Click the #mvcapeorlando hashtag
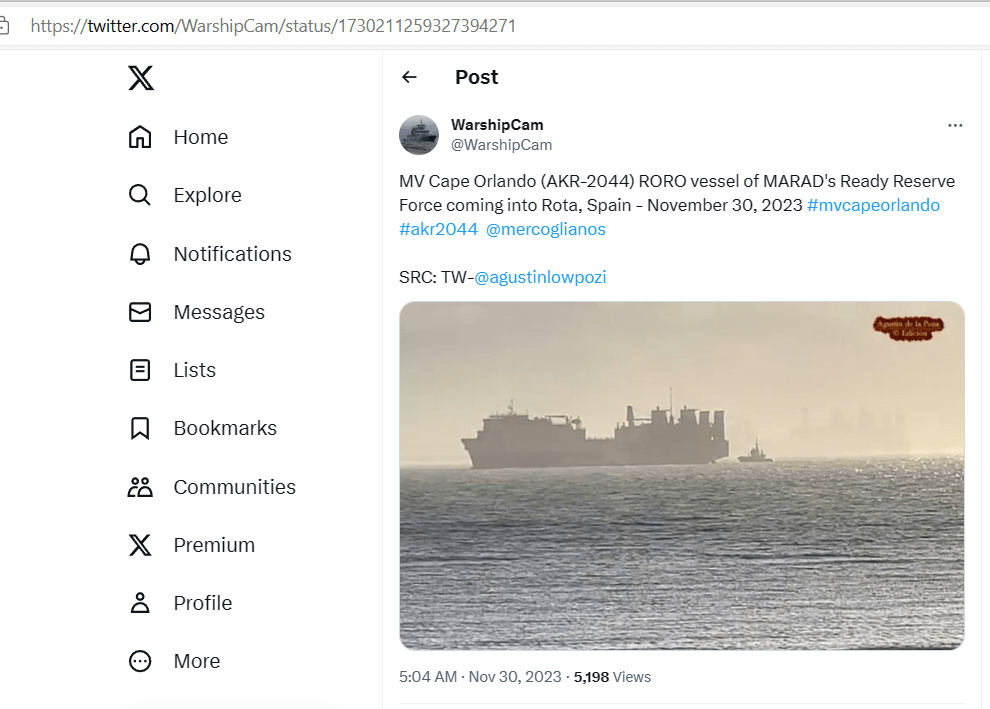The width and height of the screenshot is (990, 709). point(873,205)
